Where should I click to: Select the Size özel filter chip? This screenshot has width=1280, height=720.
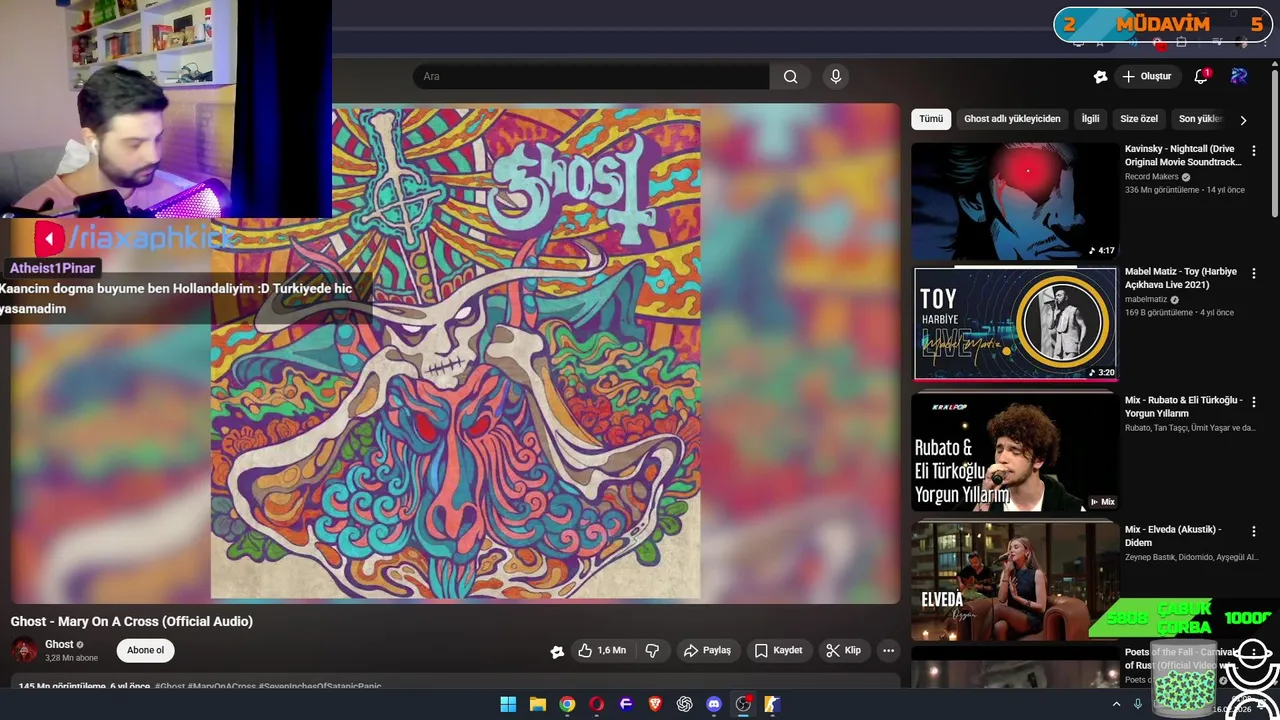point(1139,119)
